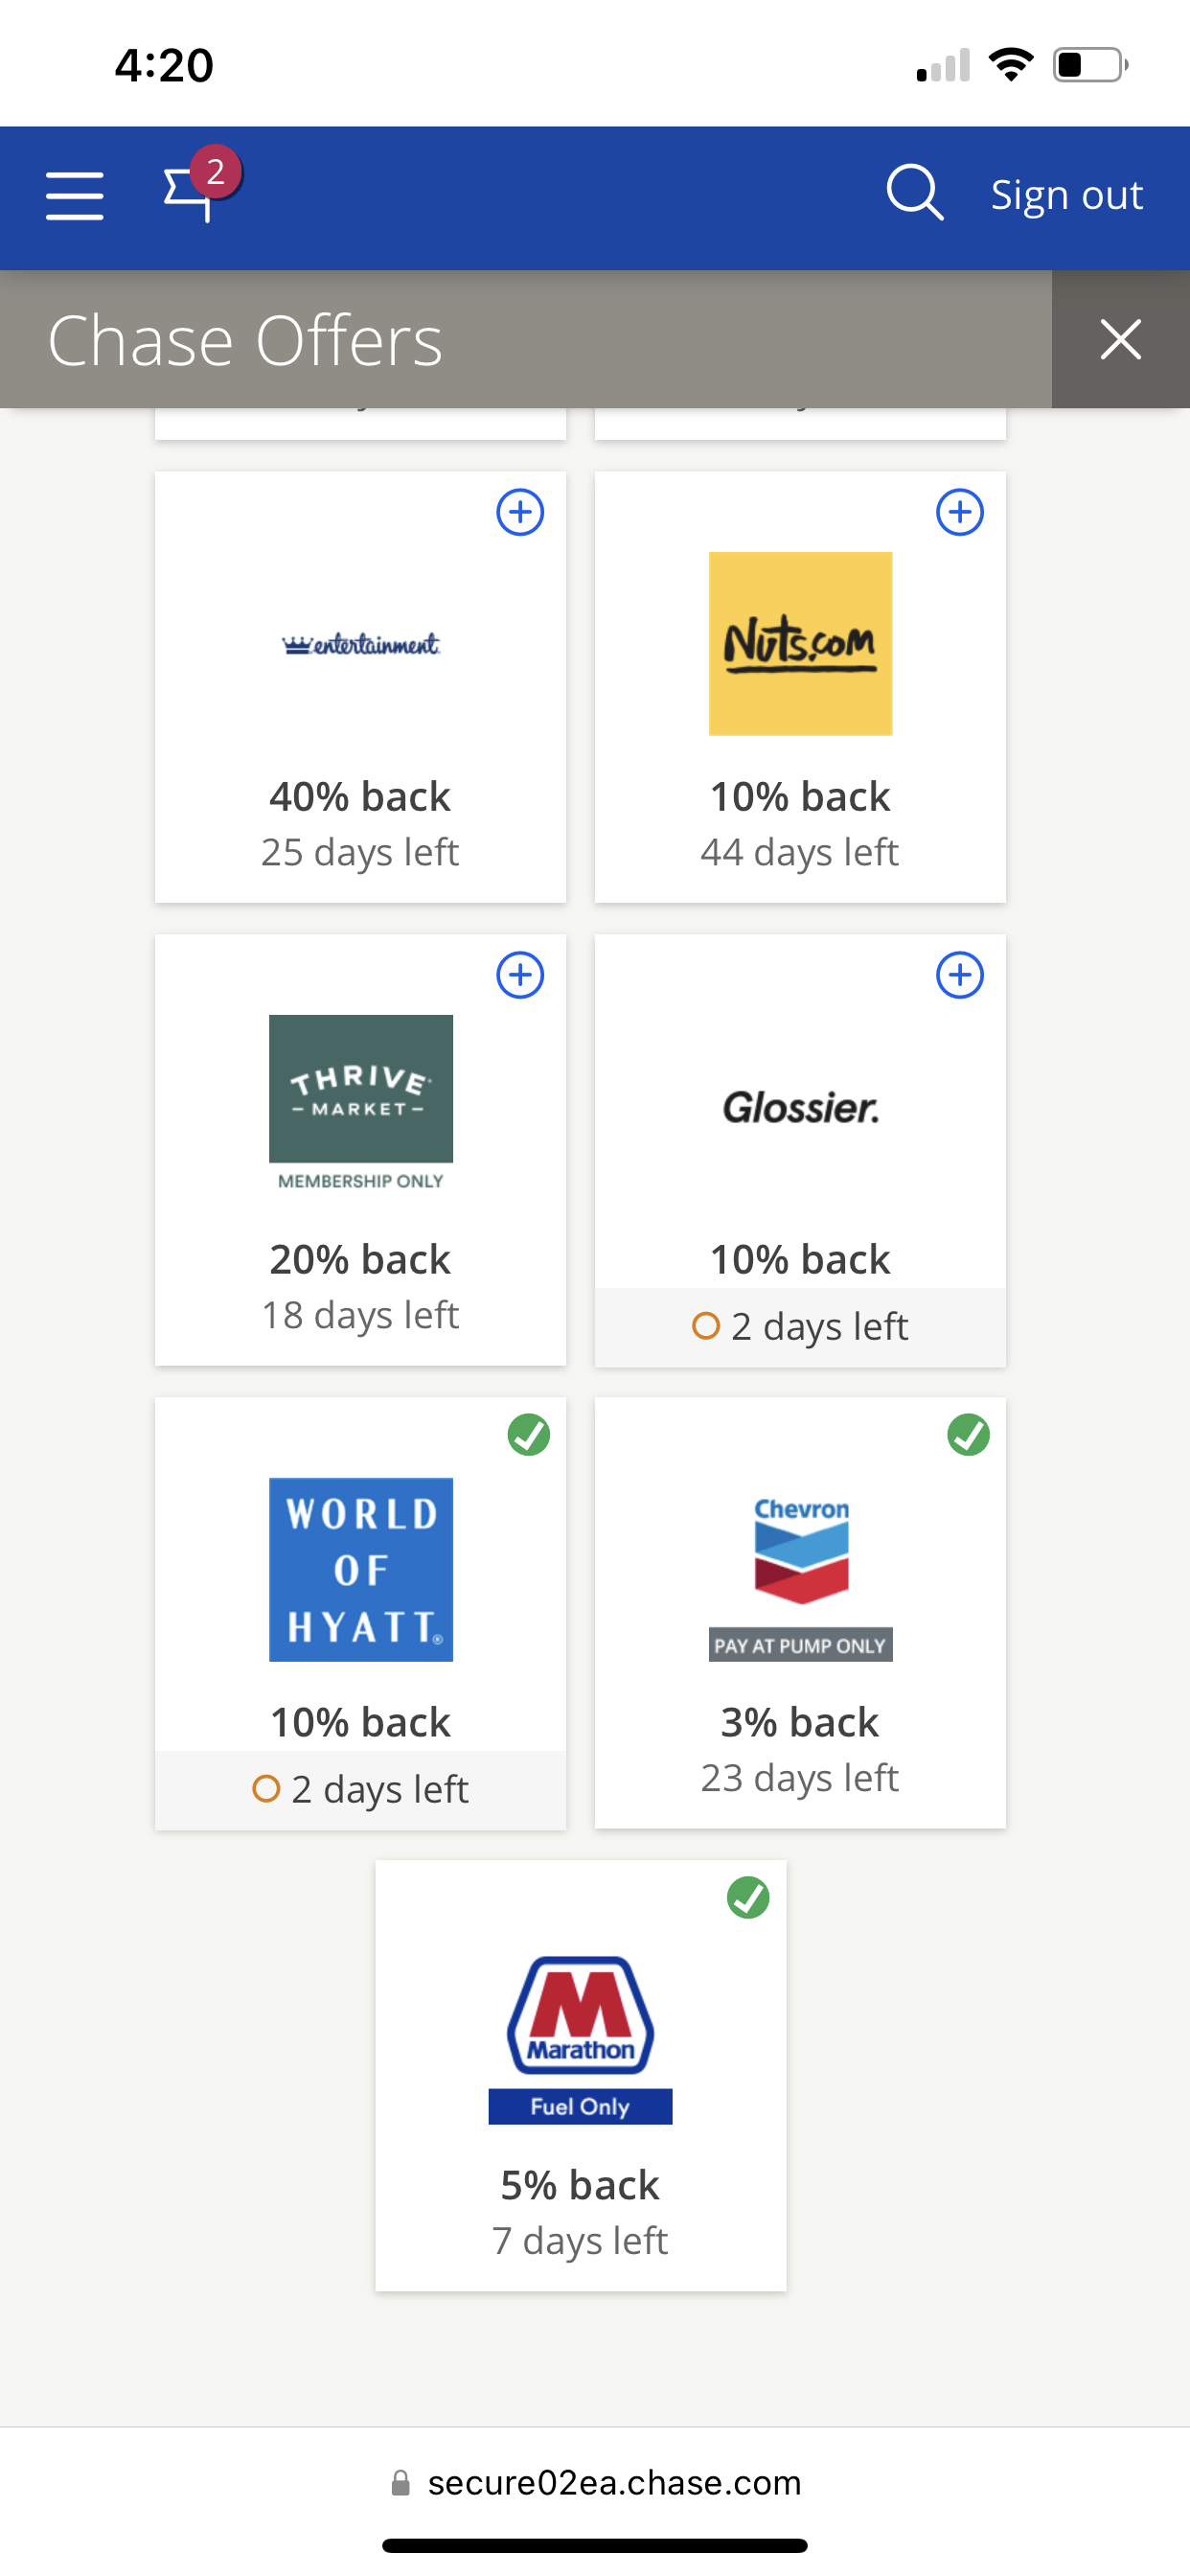Image resolution: width=1190 pixels, height=2576 pixels.
Task: Select the World of Hyatt logo
Action: (x=361, y=1569)
